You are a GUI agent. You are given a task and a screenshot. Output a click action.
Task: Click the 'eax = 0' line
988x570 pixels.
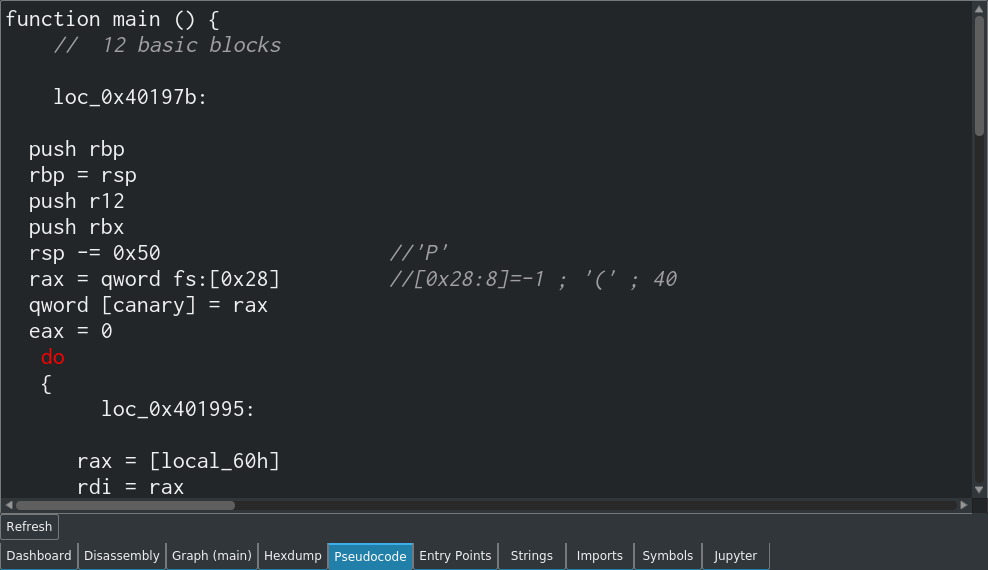coord(71,331)
